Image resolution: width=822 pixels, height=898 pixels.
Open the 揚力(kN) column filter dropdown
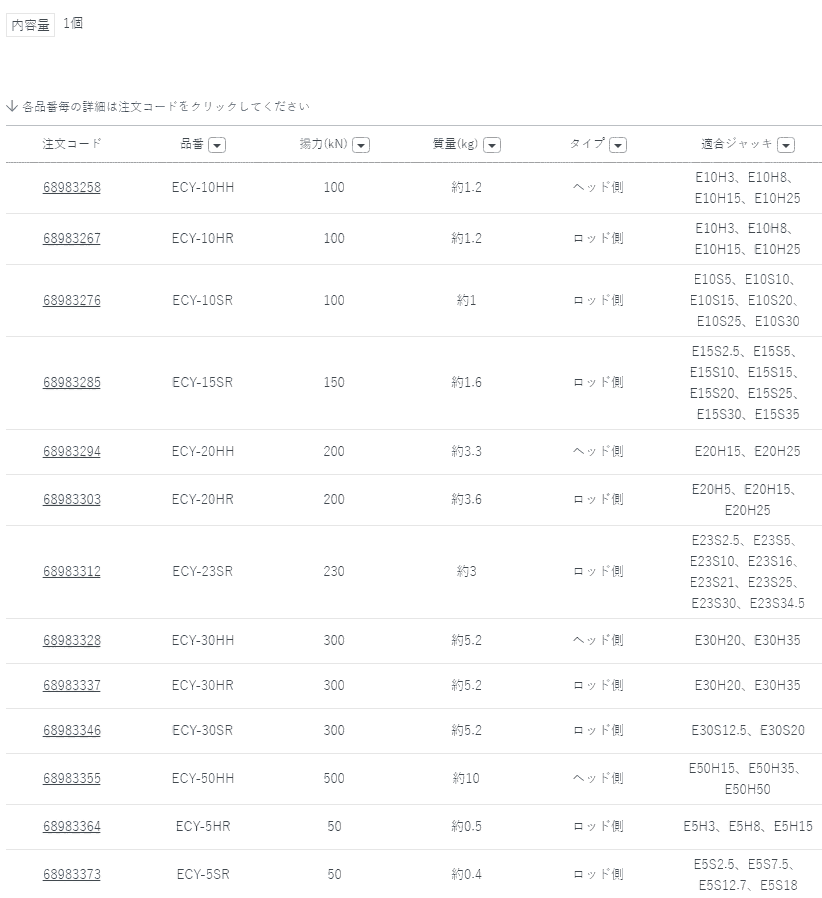click(x=361, y=145)
